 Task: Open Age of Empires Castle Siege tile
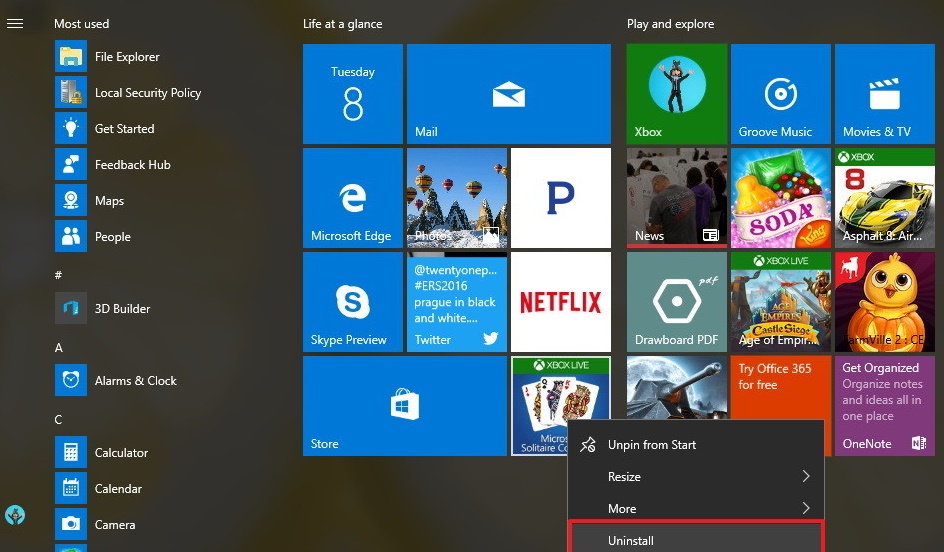tap(781, 302)
